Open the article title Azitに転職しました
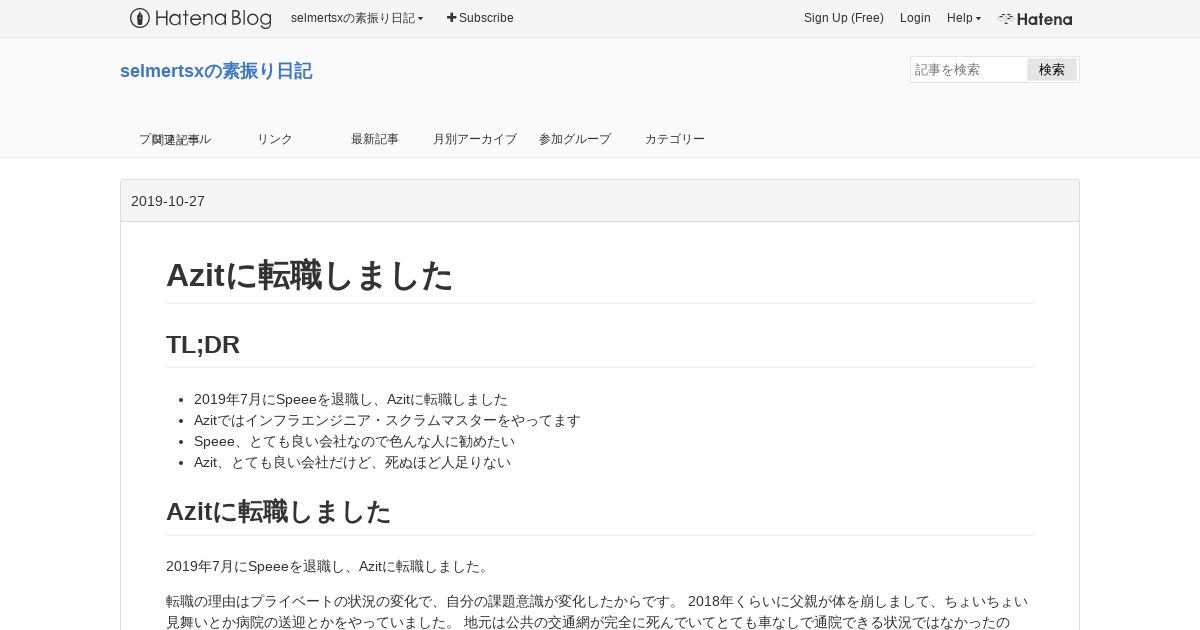1200x630 pixels. (309, 275)
